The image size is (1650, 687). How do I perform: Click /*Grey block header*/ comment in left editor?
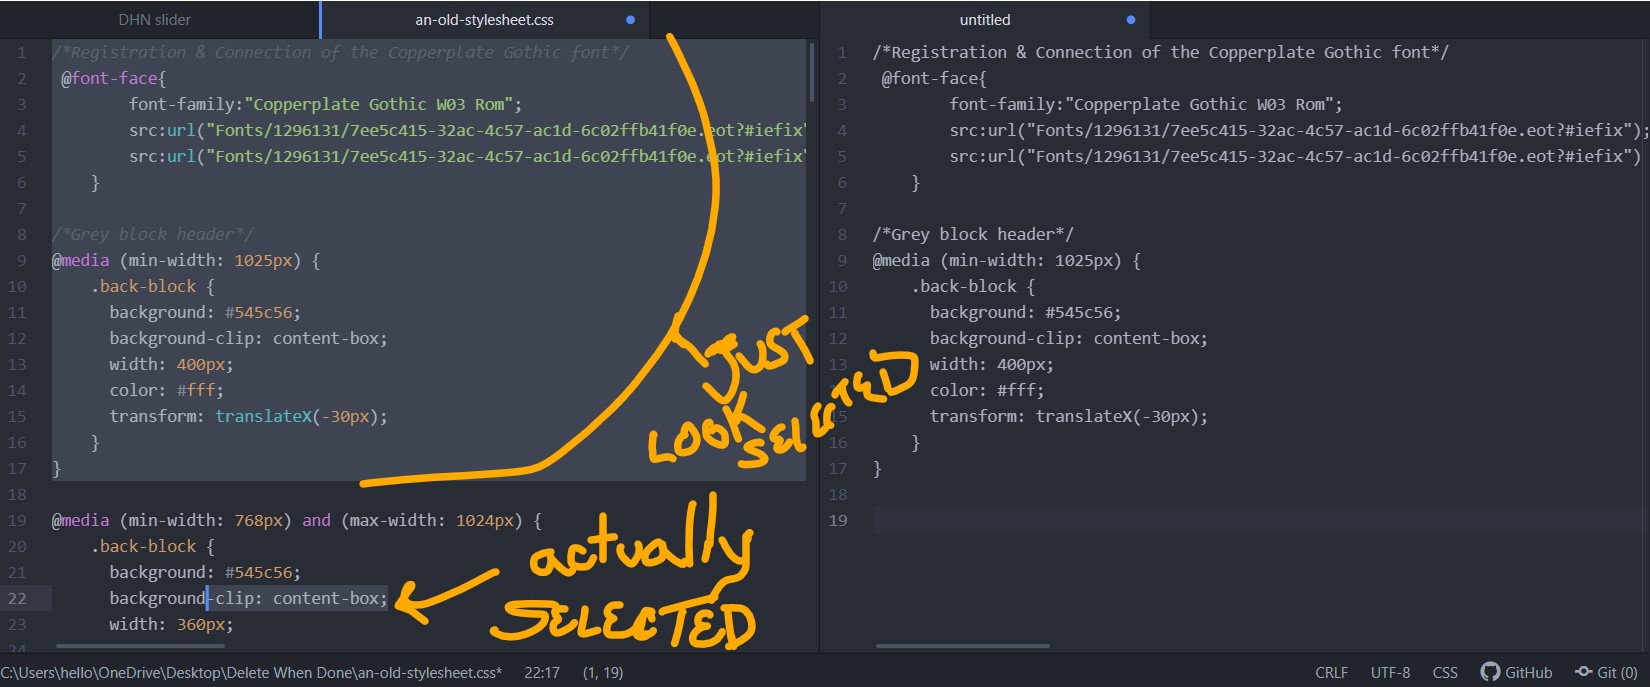(153, 234)
